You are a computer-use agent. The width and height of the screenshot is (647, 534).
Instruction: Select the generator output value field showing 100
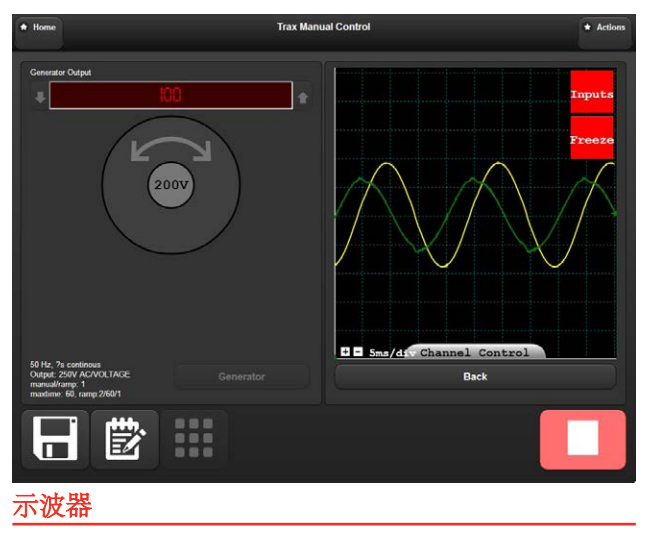(170, 96)
